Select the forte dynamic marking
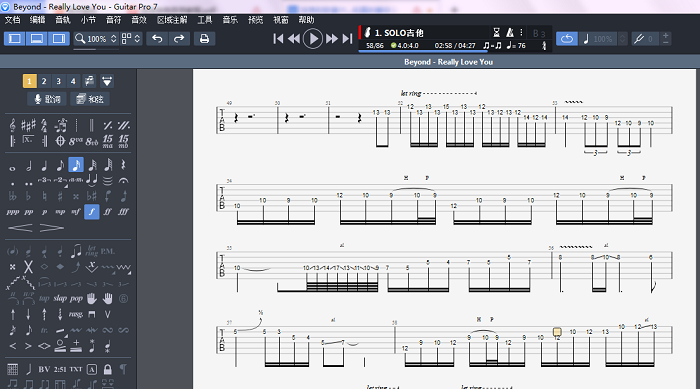This screenshot has height=389, width=700. click(x=92, y=212)
